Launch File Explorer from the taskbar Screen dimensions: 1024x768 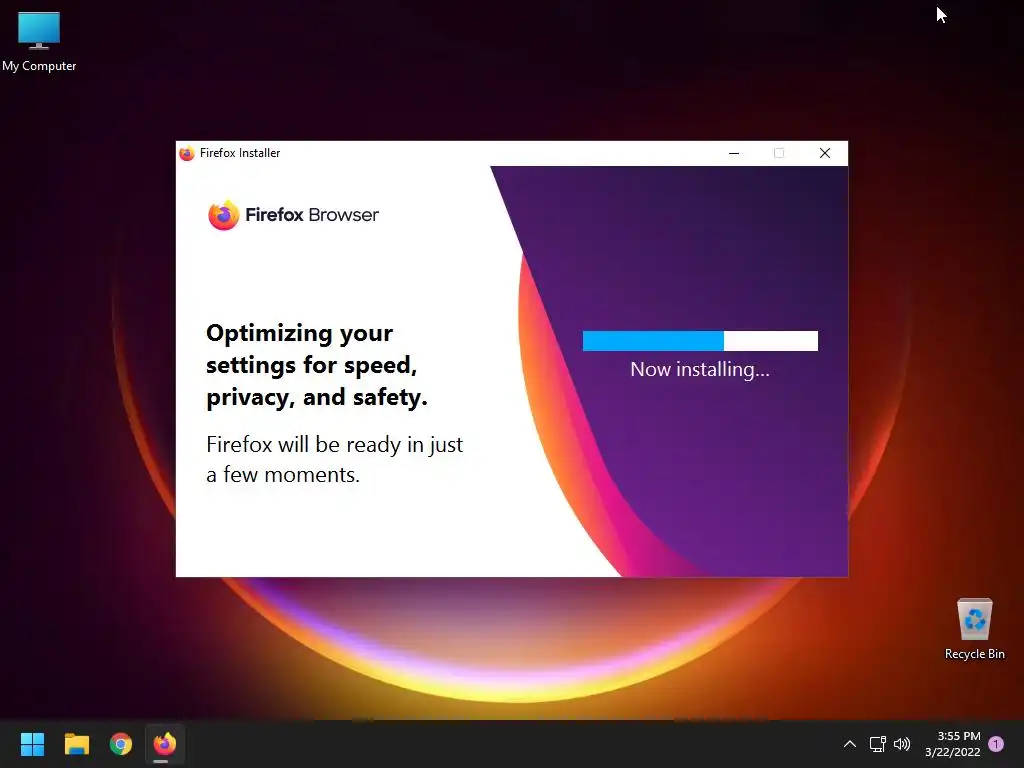tap(76, 744)
